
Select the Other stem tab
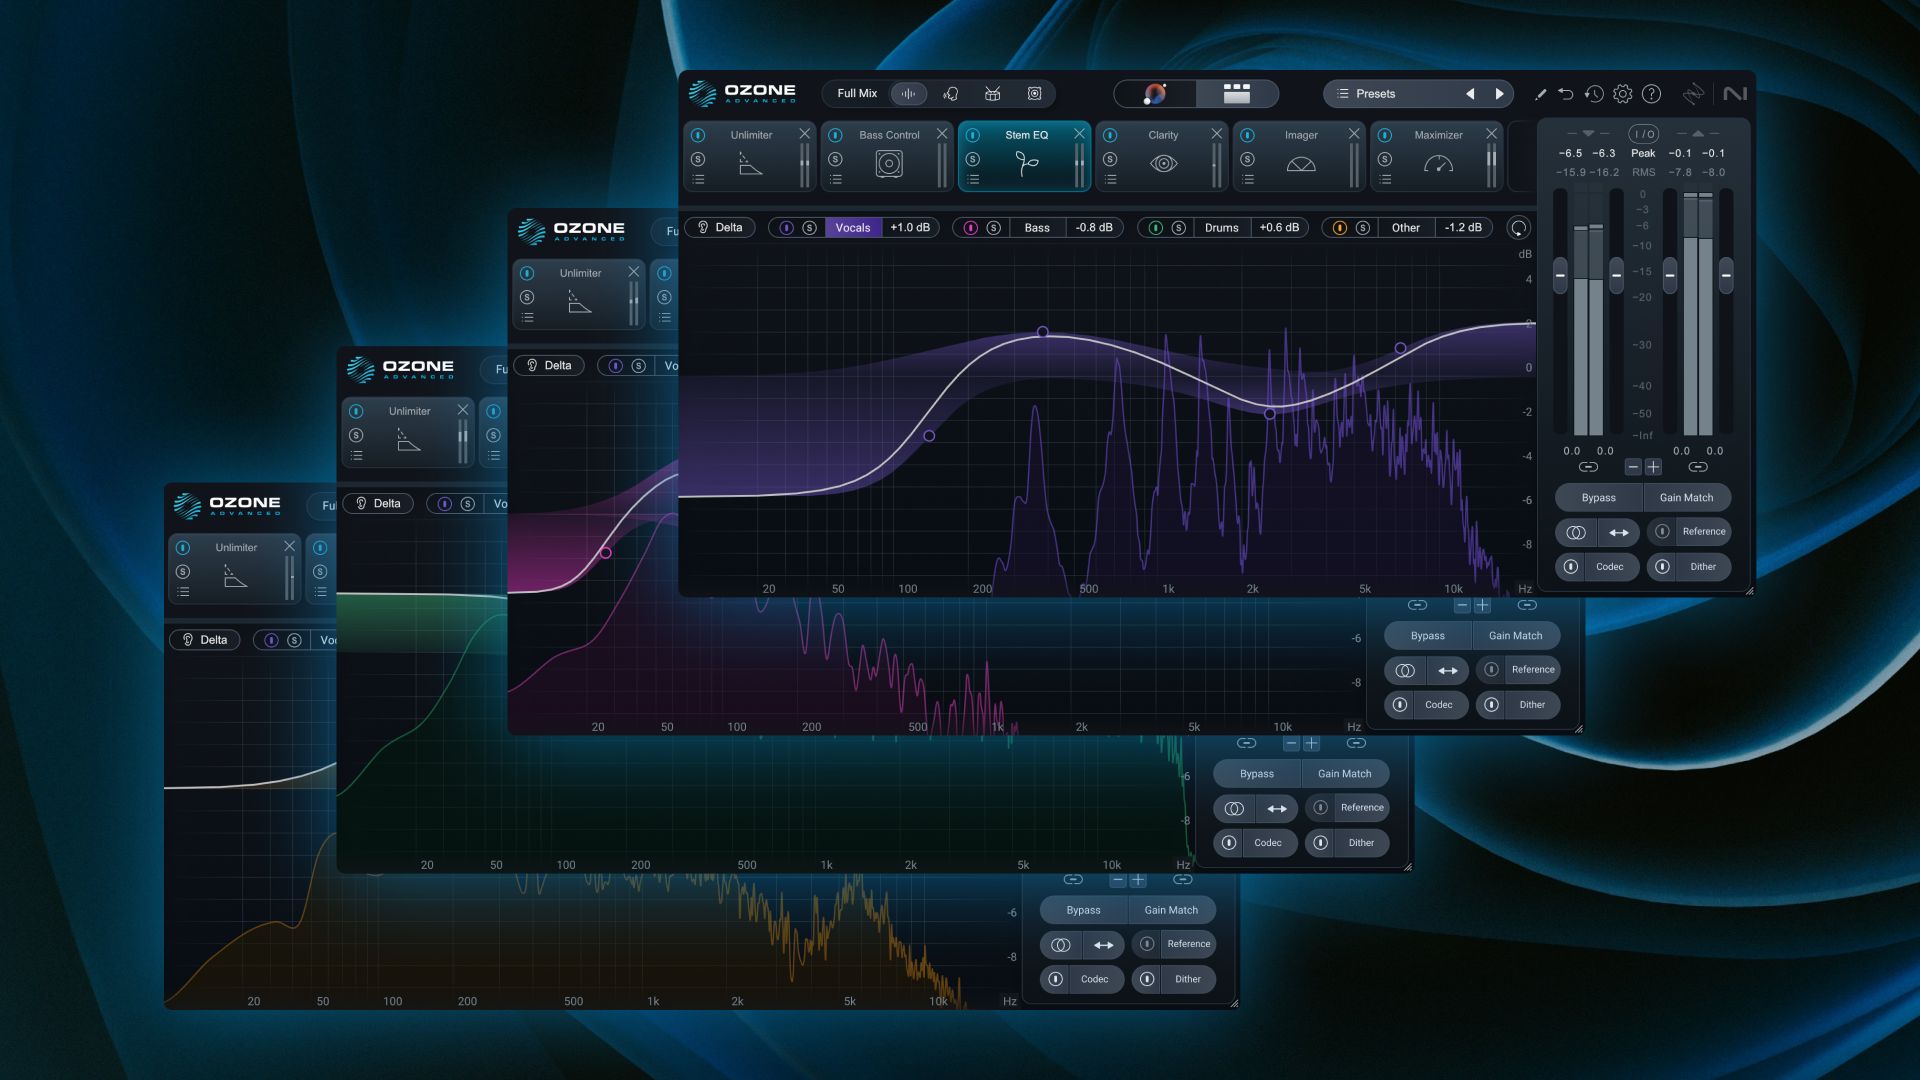coord(1405,227)
